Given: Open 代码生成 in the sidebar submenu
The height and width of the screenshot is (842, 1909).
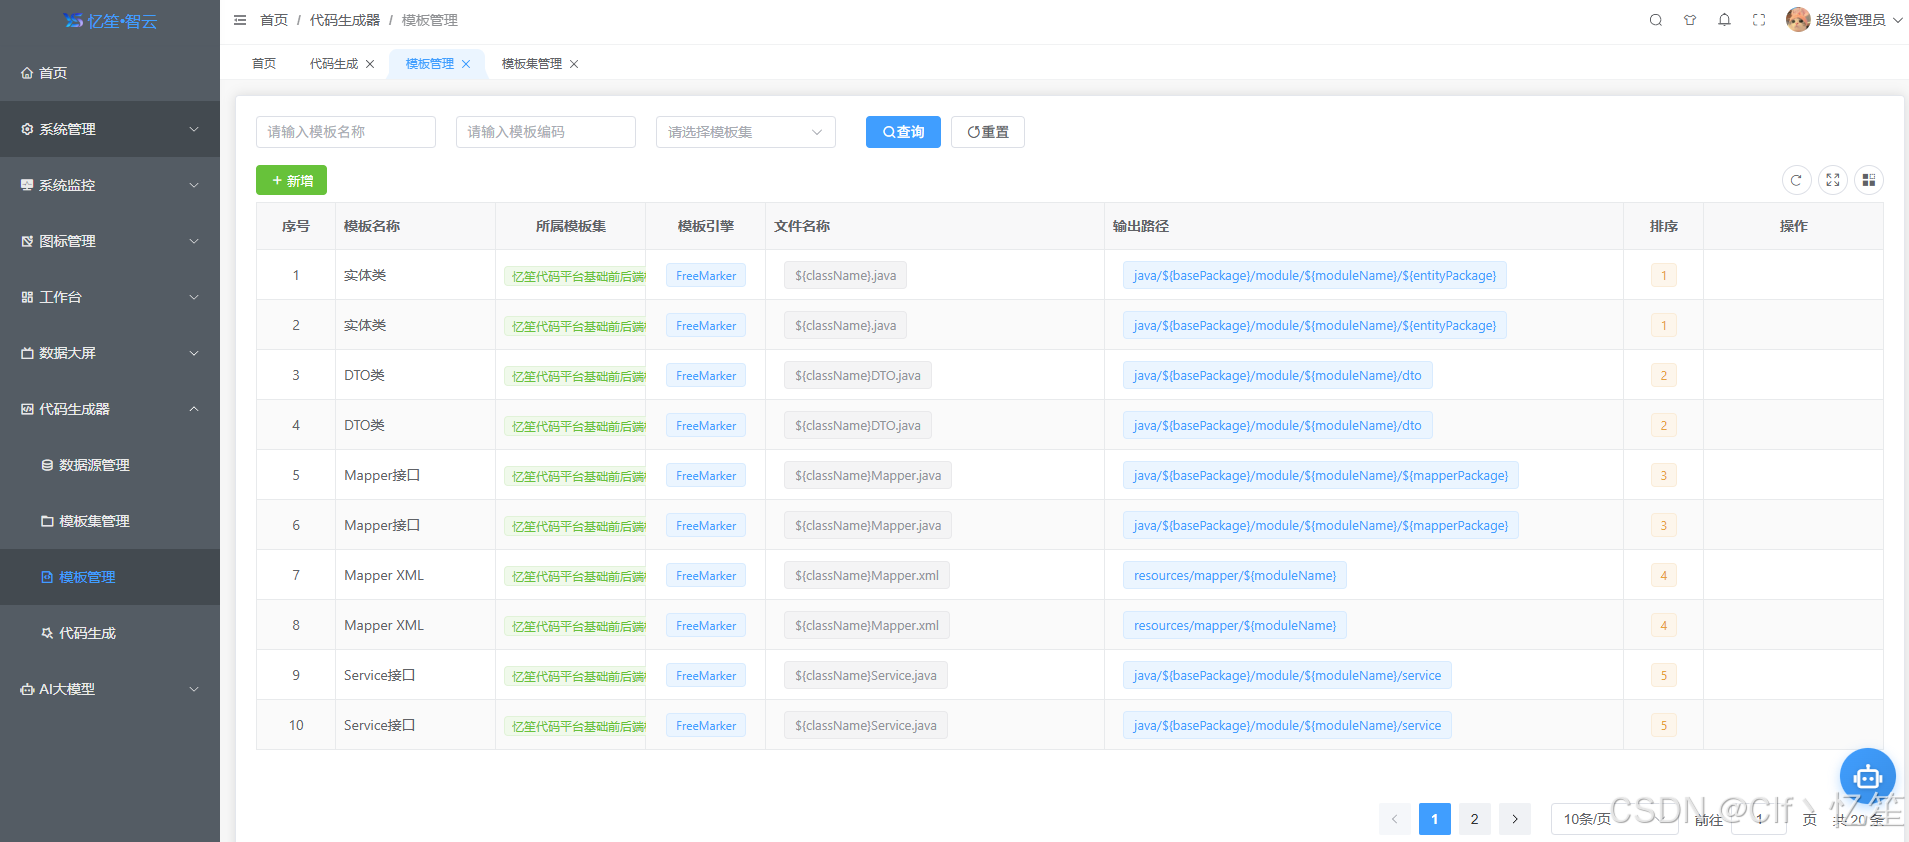Looking at the screenshot, I should point(110,633).
